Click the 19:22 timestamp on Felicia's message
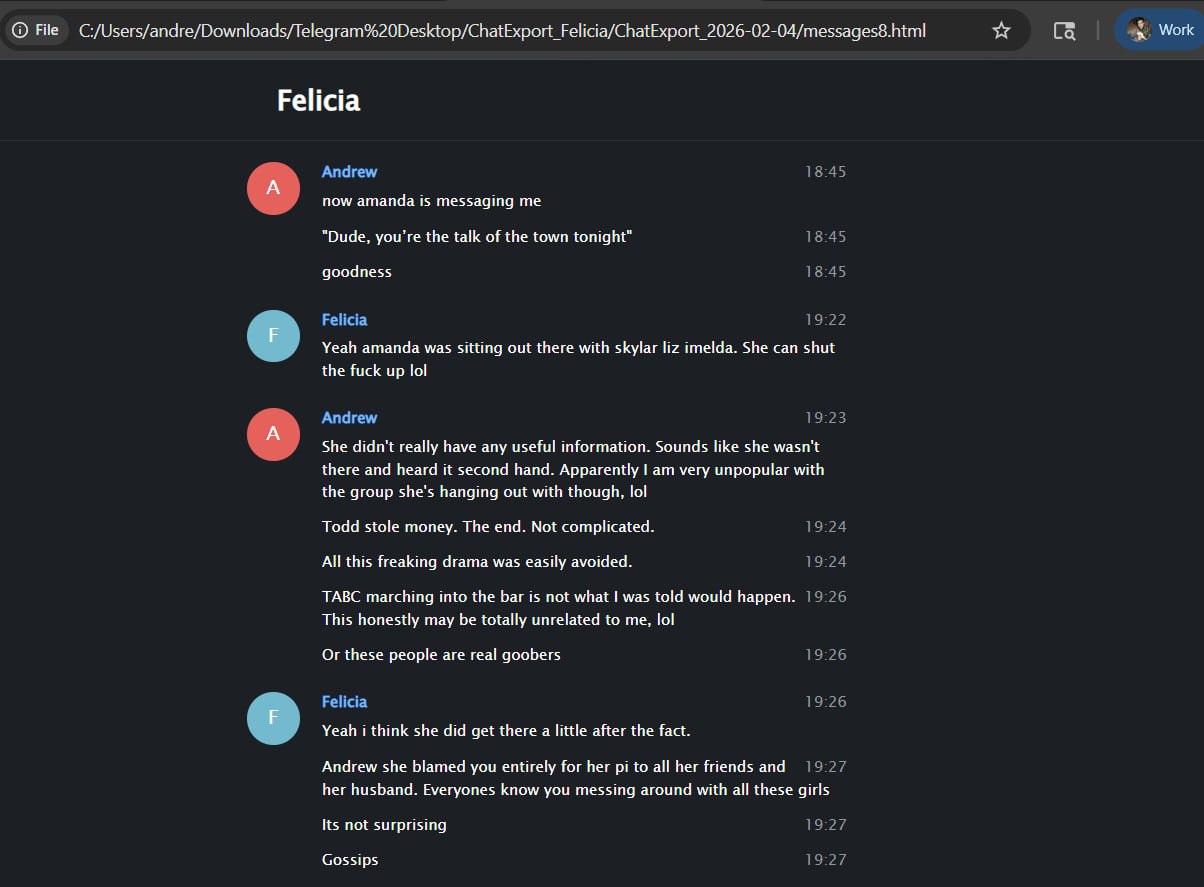Image resolution: width=1204 pixels, height=887 pixels. coord(826,320)
